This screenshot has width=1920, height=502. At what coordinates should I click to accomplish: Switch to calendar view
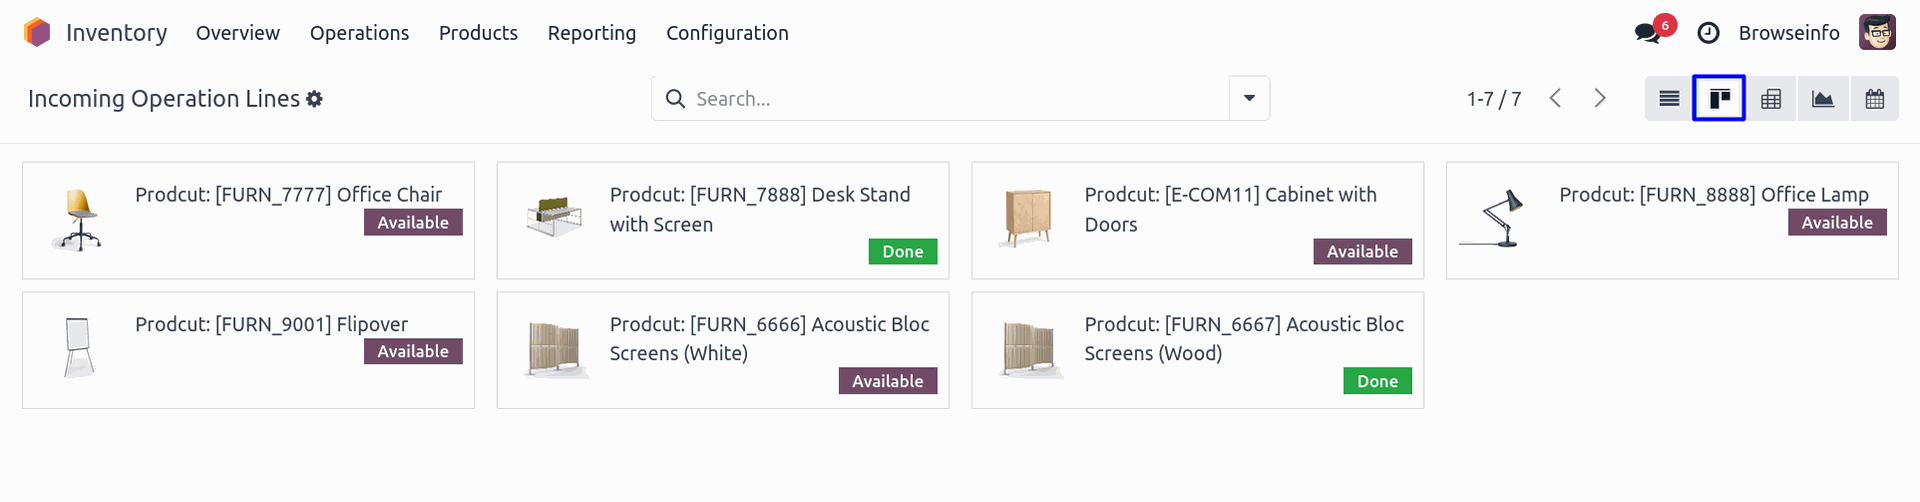(1875, 98)
